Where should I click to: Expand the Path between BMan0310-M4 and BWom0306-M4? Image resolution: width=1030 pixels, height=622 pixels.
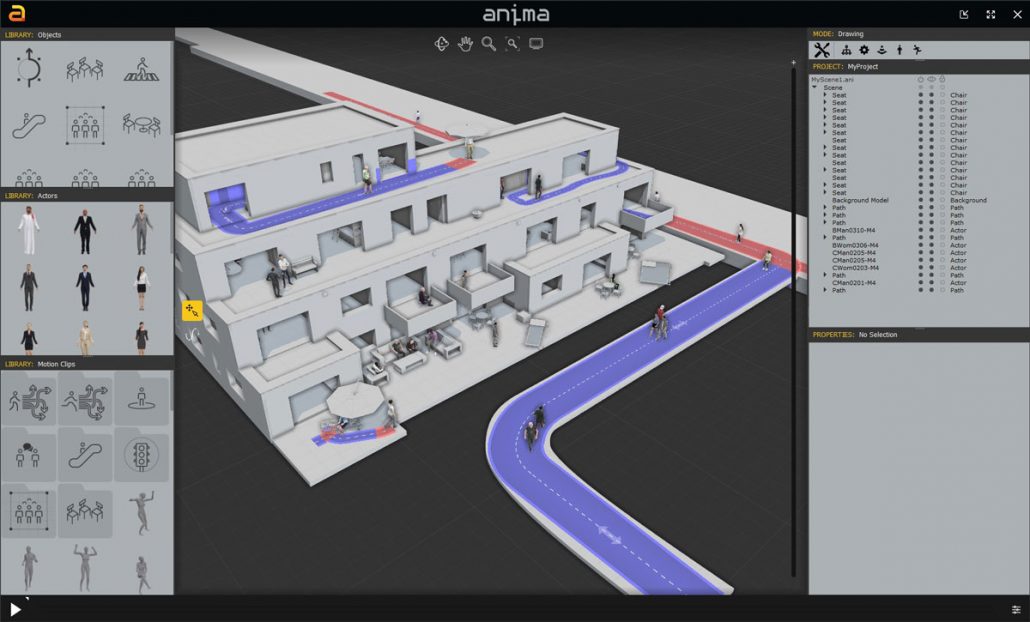[825, 238]
